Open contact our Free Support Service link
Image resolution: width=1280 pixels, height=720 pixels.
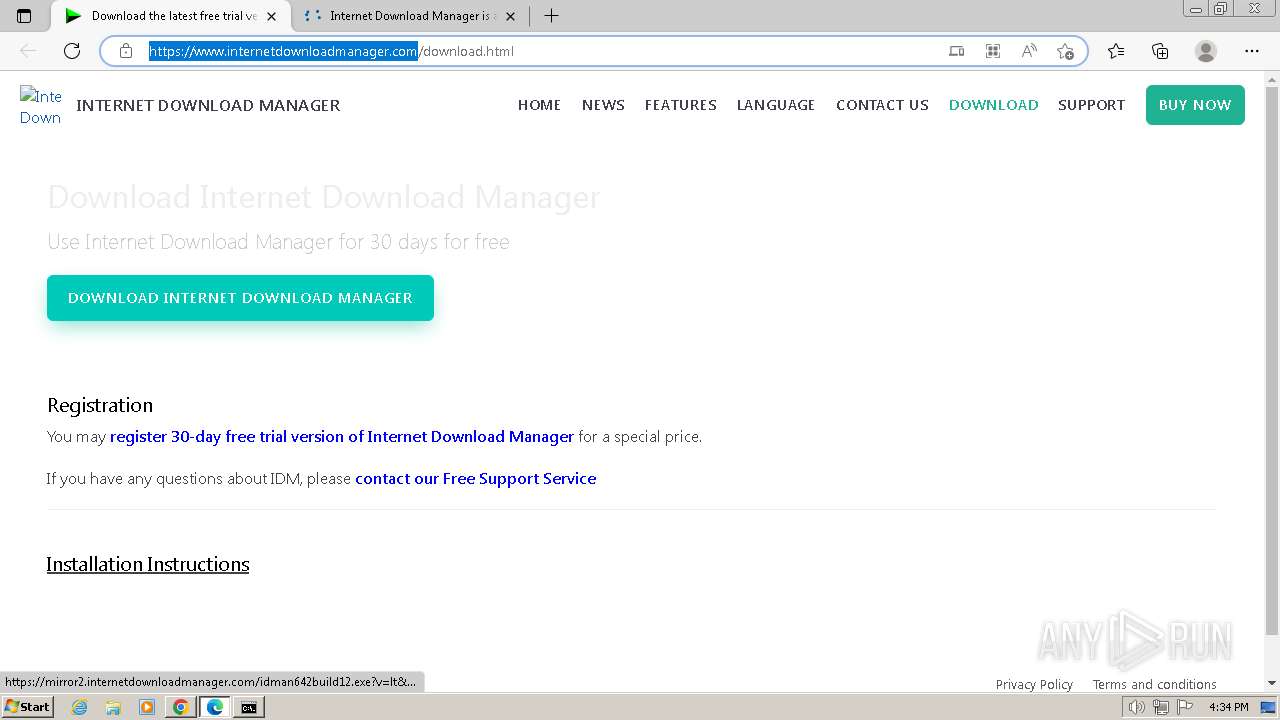pyautogui.click(x=476, y=479)
